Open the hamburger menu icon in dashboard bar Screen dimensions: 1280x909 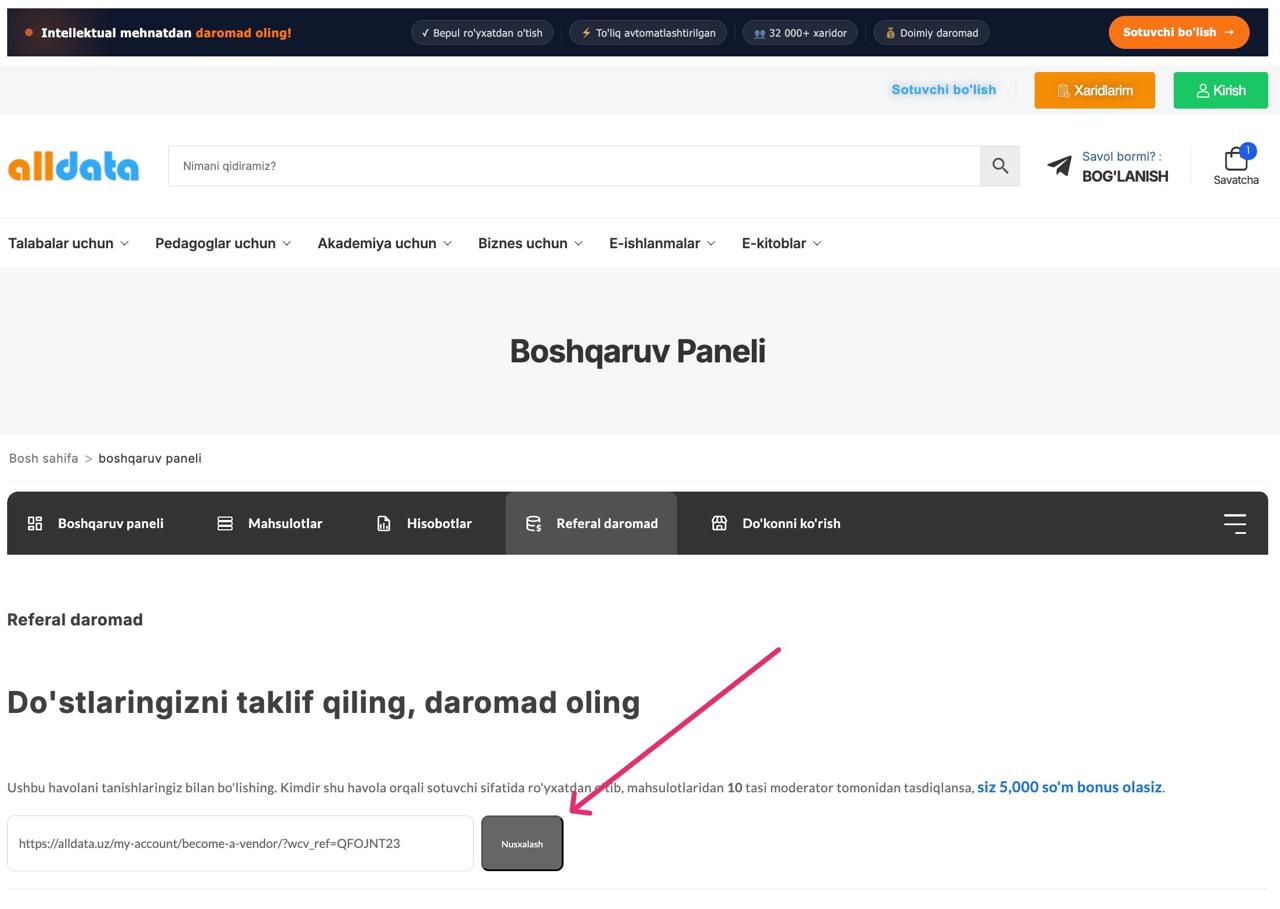(1235, 523)
